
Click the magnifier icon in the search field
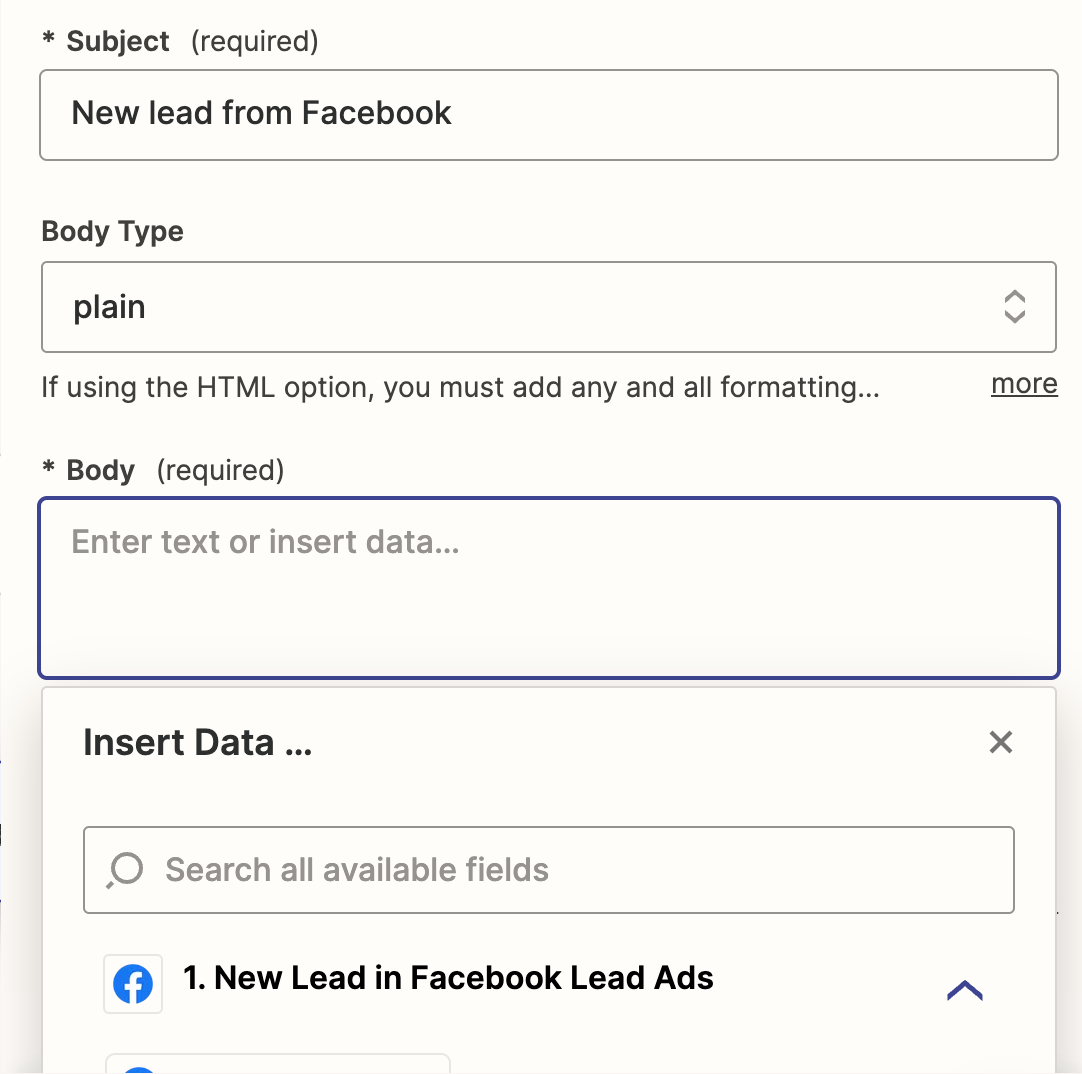[126, 870]
